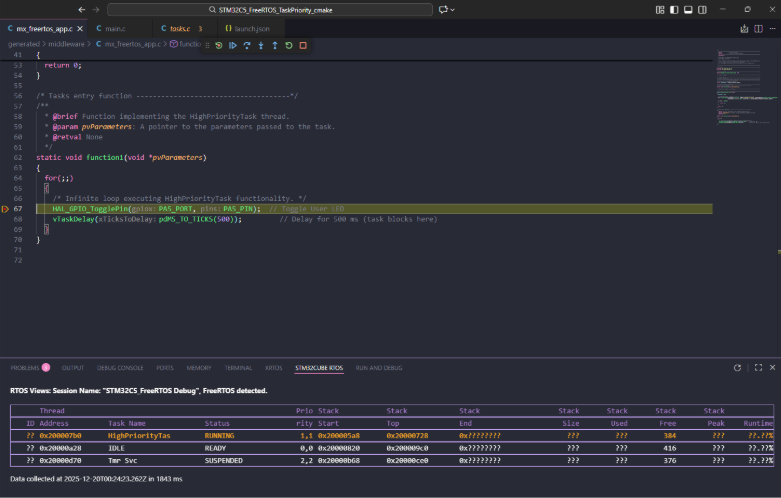Expand the middleware breadcrumb segment
The image size is (781, 498).
pyautogui.click(x=68, y=44)
